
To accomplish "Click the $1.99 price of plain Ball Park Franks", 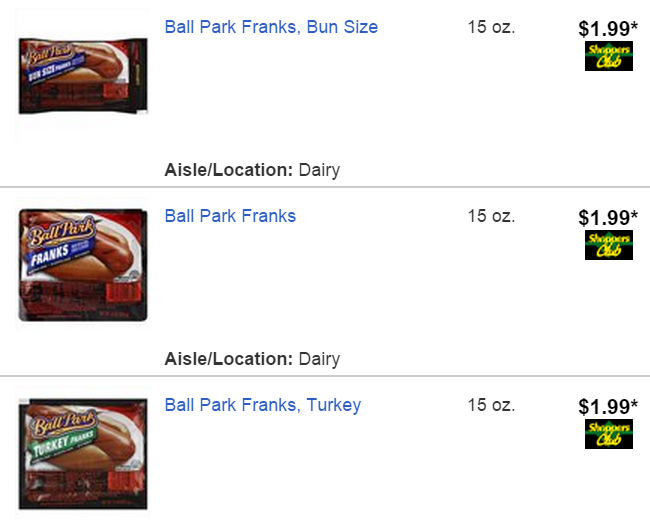I will point(607,218).
